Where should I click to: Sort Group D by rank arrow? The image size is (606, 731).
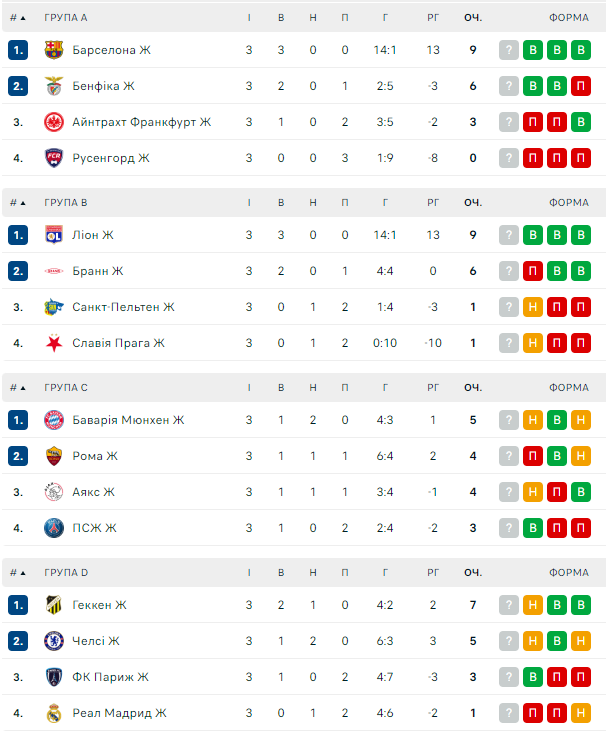click(18, 573)
